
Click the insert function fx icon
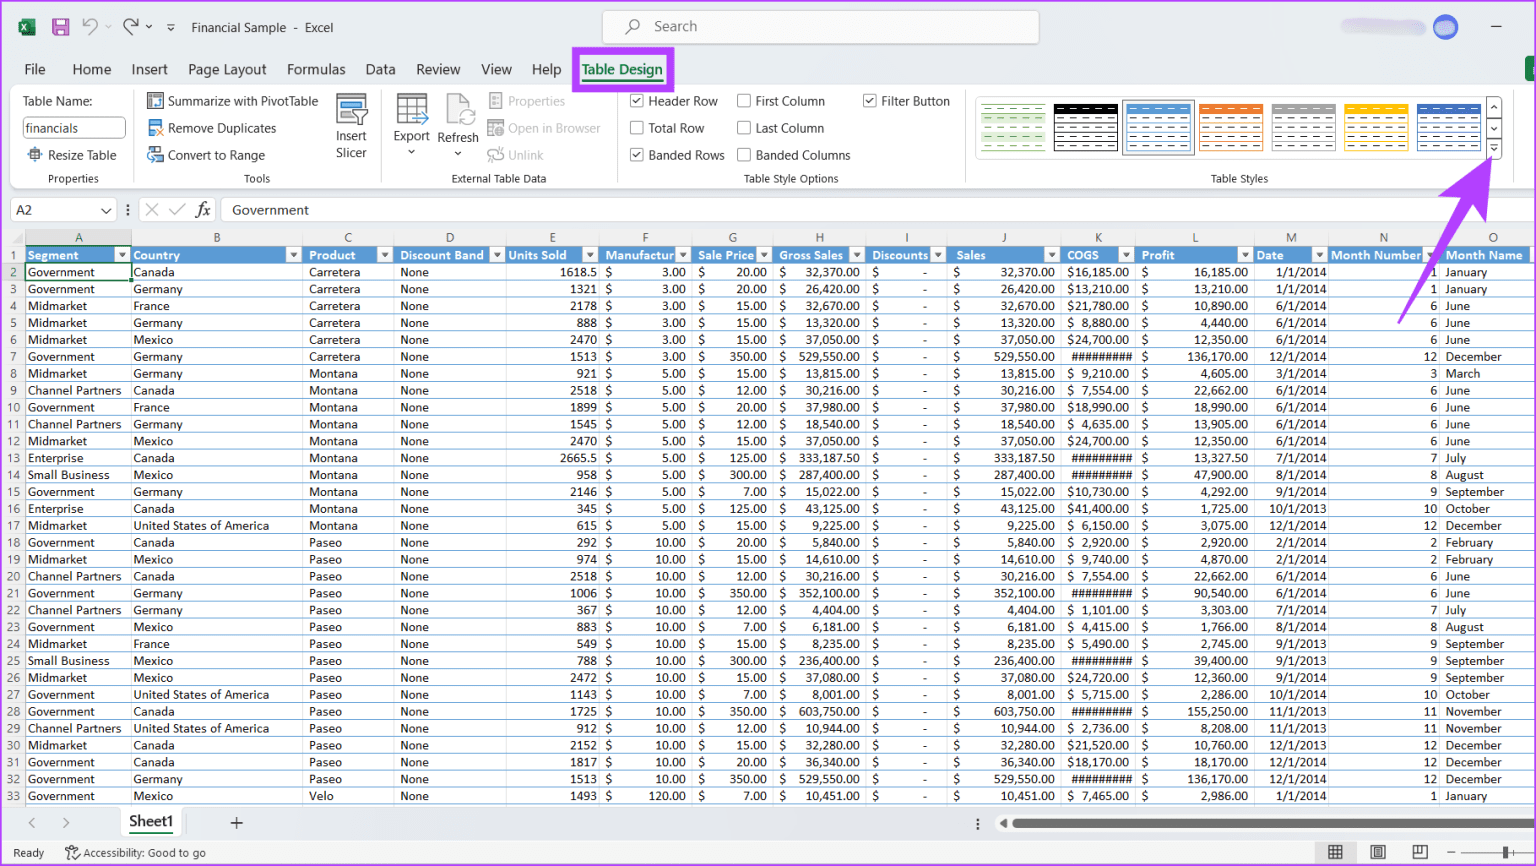pyautogui.click(x=203, y=210)
